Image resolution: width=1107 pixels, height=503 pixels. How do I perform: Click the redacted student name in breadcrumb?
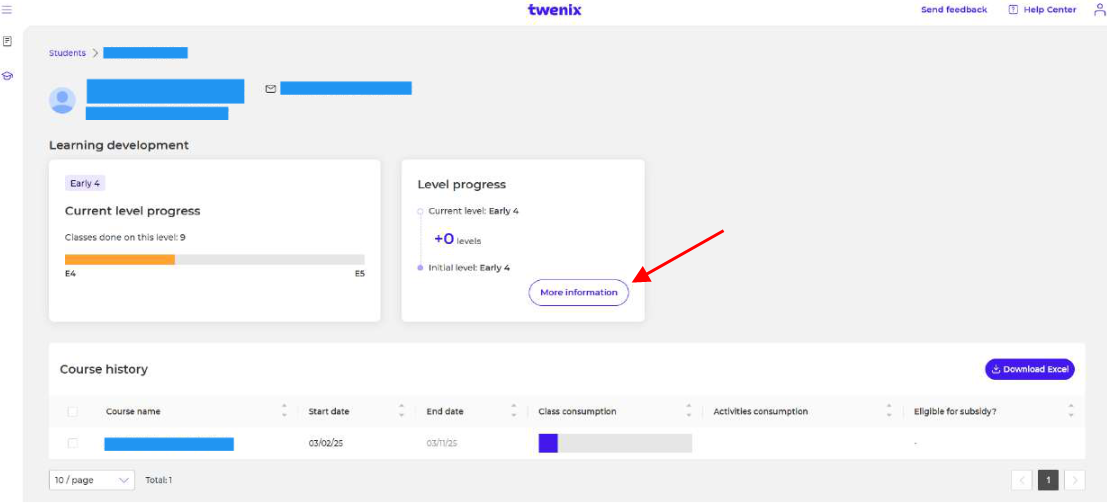[145, 53]
